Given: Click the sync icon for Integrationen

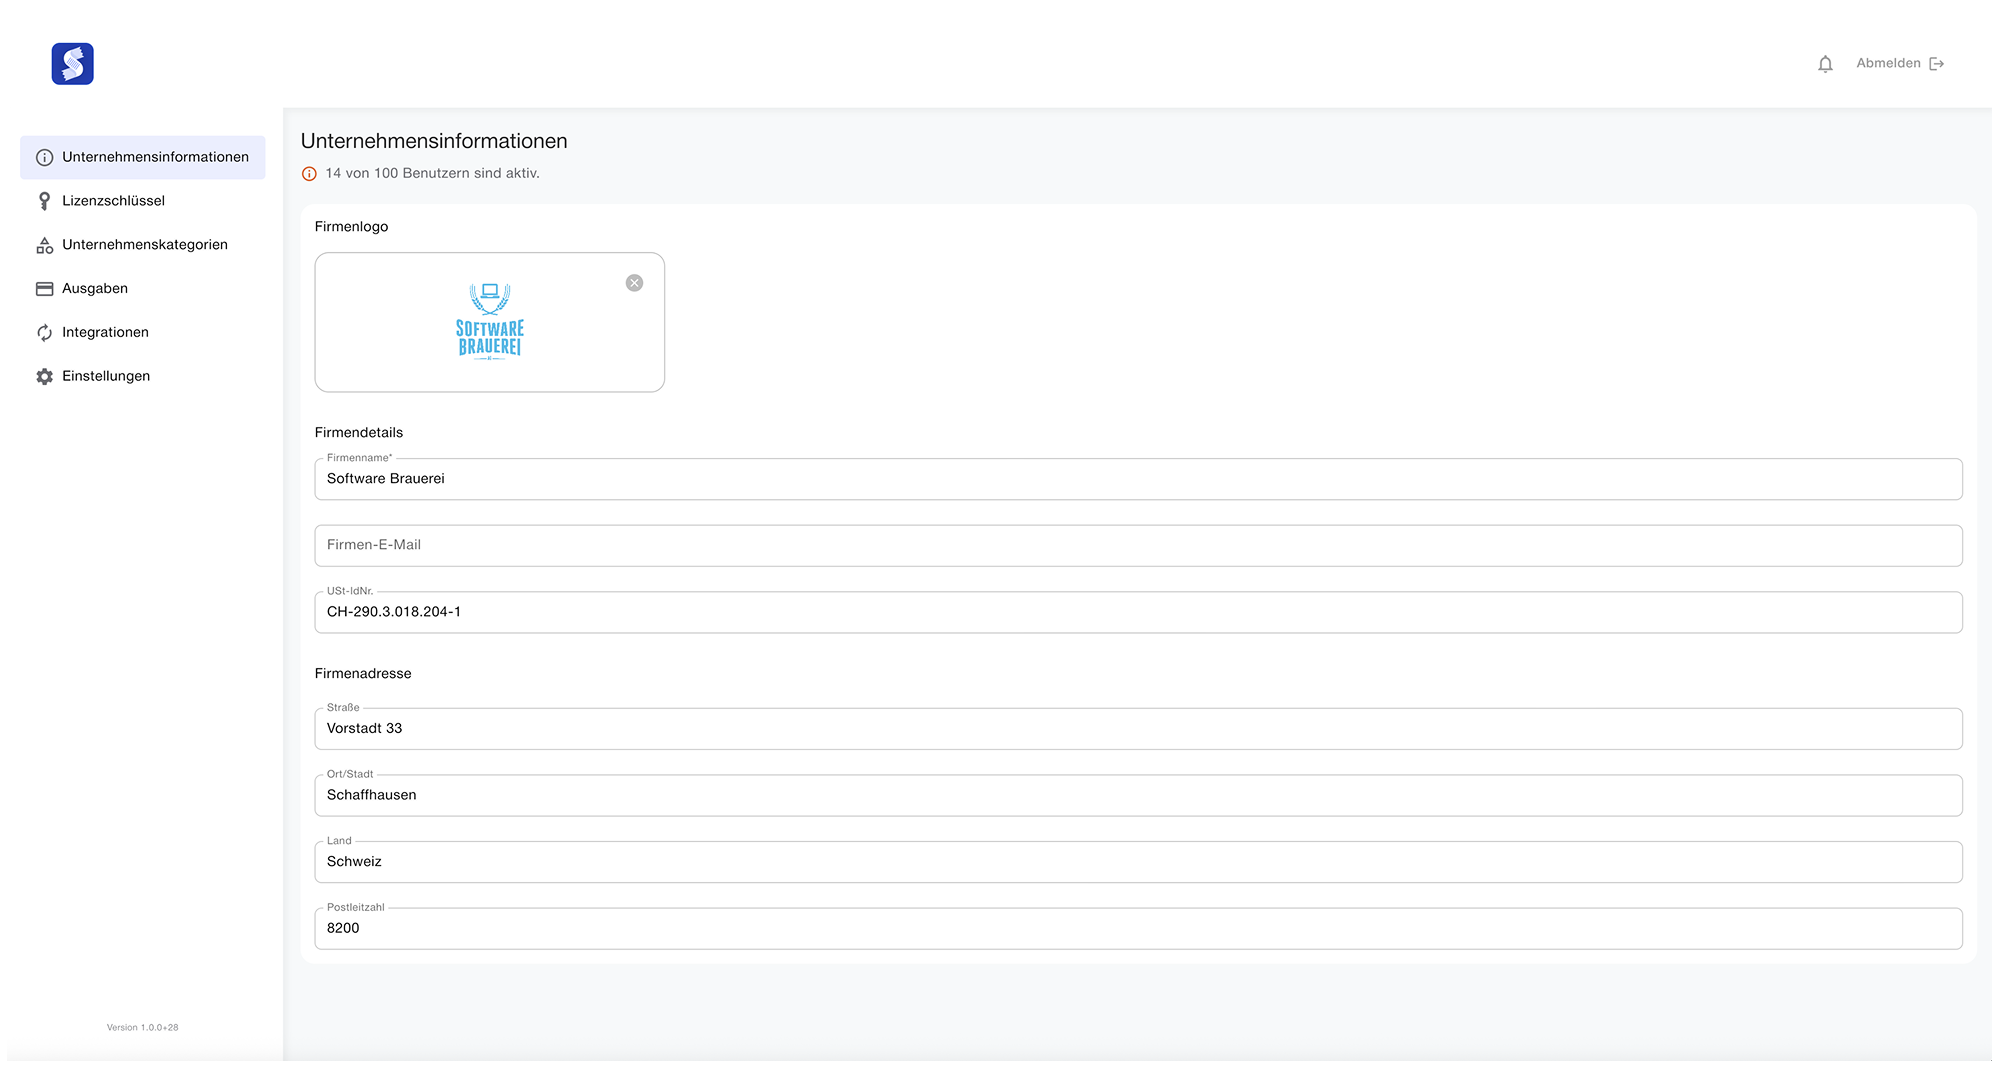Looking at the screenshot, I should pos(44,333).
